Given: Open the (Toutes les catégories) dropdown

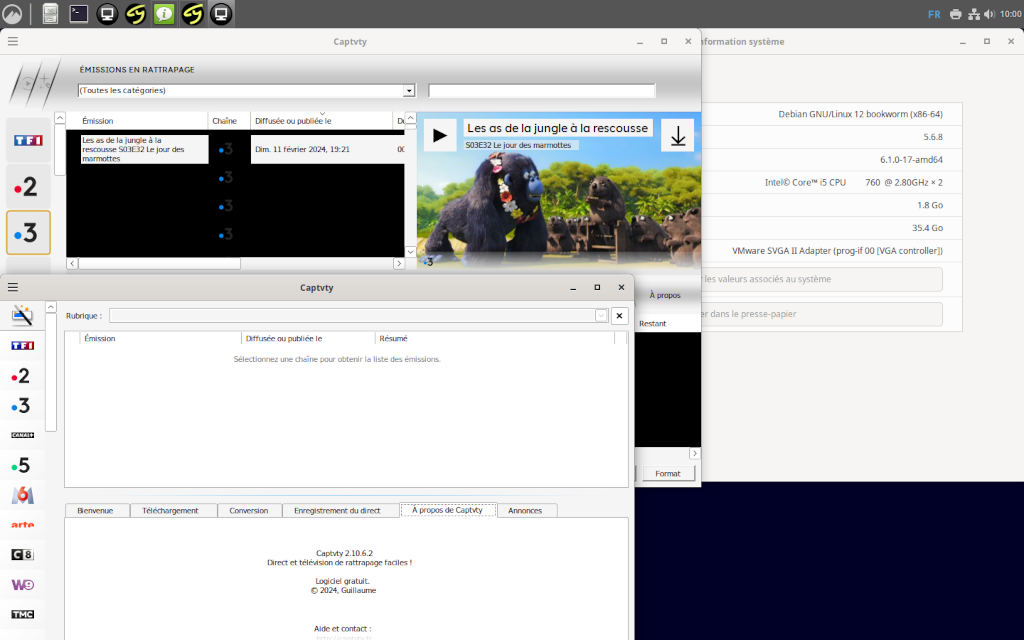Looking at the screenshot, I should click(x=409, y=90).
